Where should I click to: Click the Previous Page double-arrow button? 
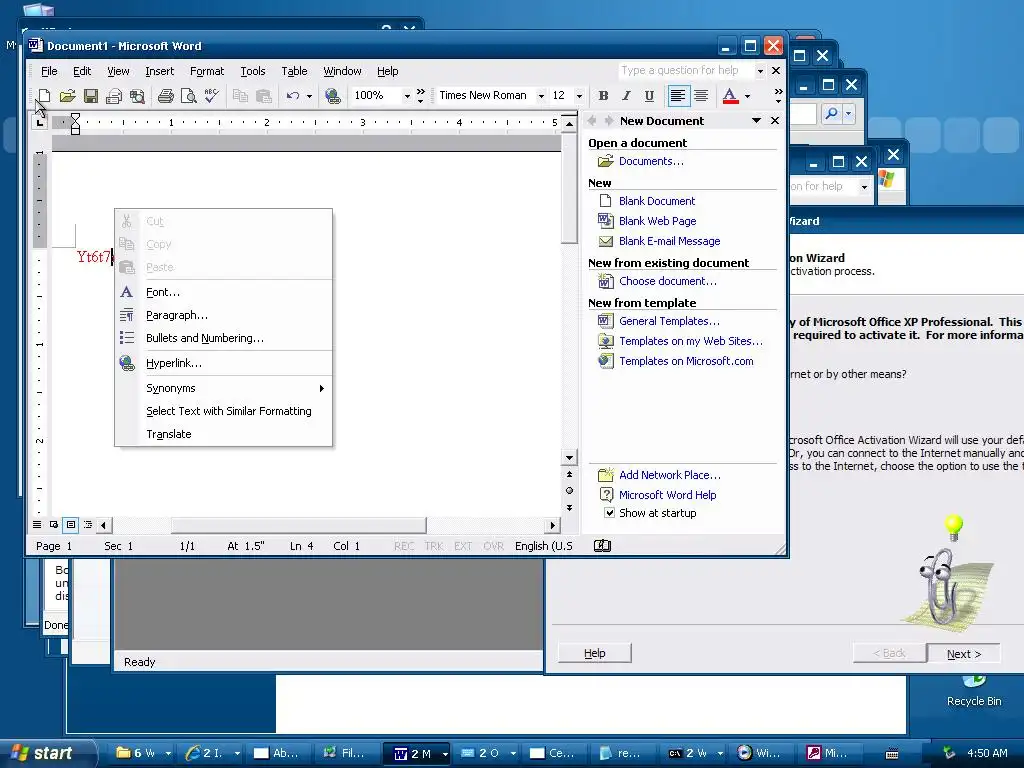coord(569,475)
